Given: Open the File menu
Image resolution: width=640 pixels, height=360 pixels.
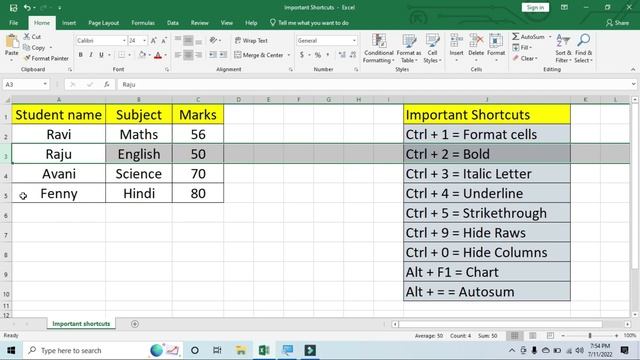Looking at the screenshot, I should (13, 23).
